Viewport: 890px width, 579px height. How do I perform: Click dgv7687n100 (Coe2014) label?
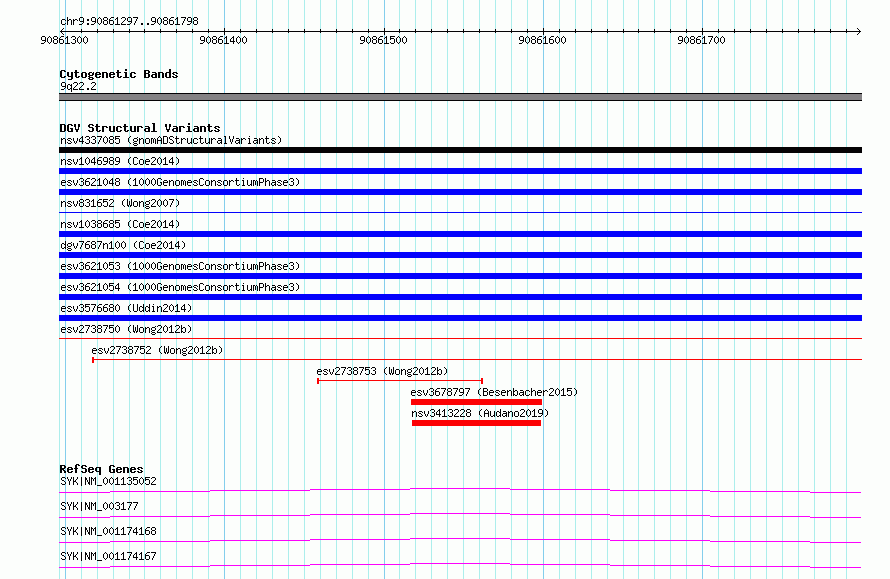(123, 245)
